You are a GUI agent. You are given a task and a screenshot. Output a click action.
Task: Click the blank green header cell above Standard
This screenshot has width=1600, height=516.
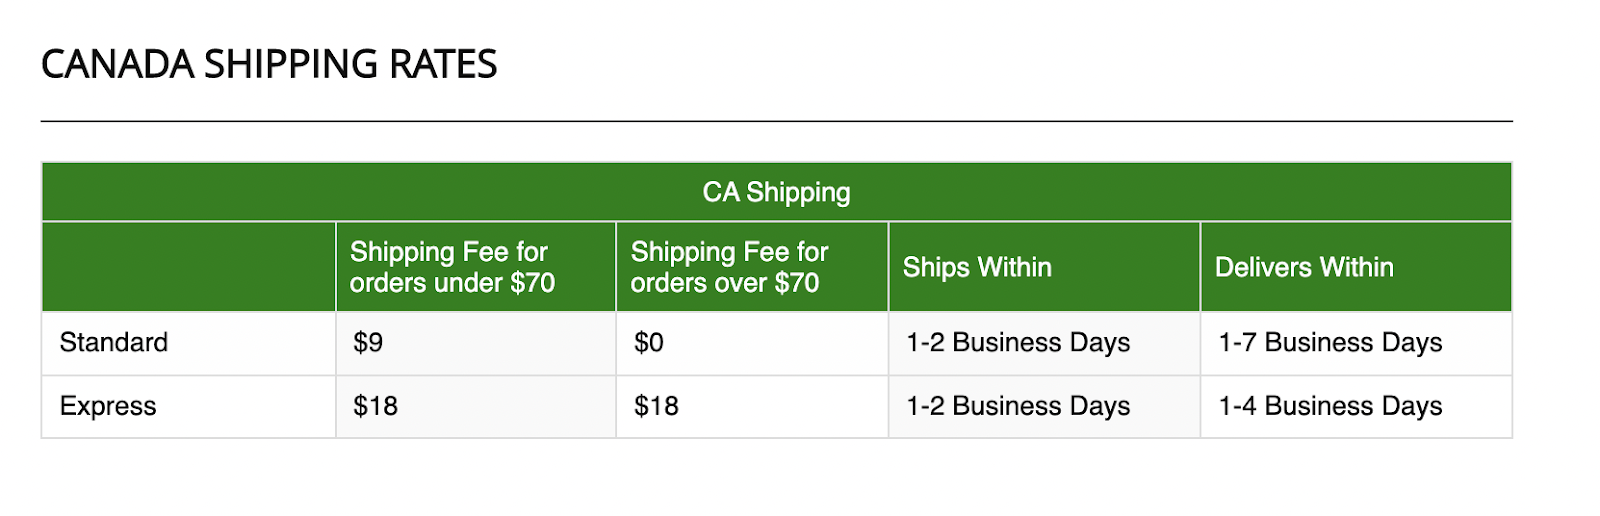click(188, 267)
